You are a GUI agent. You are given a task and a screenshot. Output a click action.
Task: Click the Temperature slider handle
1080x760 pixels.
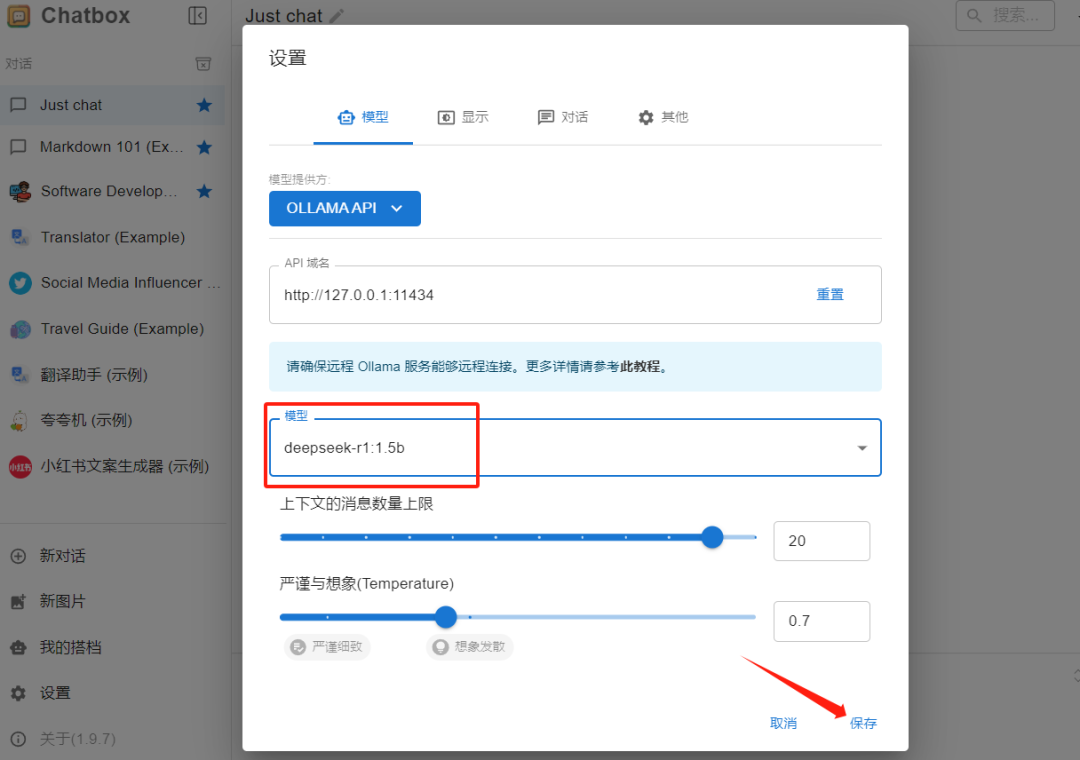(446, 617)
